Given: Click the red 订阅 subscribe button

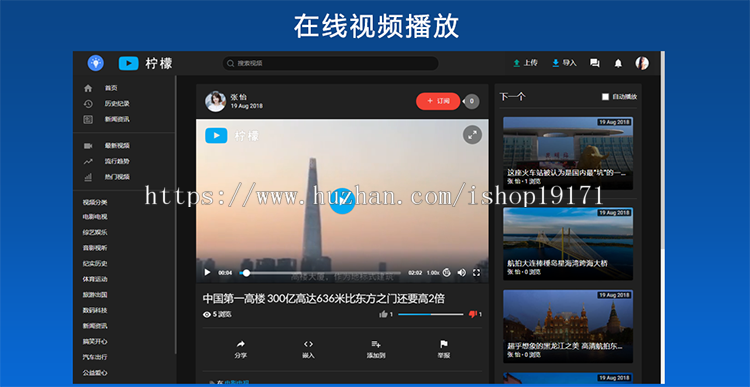Looking at the screenshot, I should point(438,101).
